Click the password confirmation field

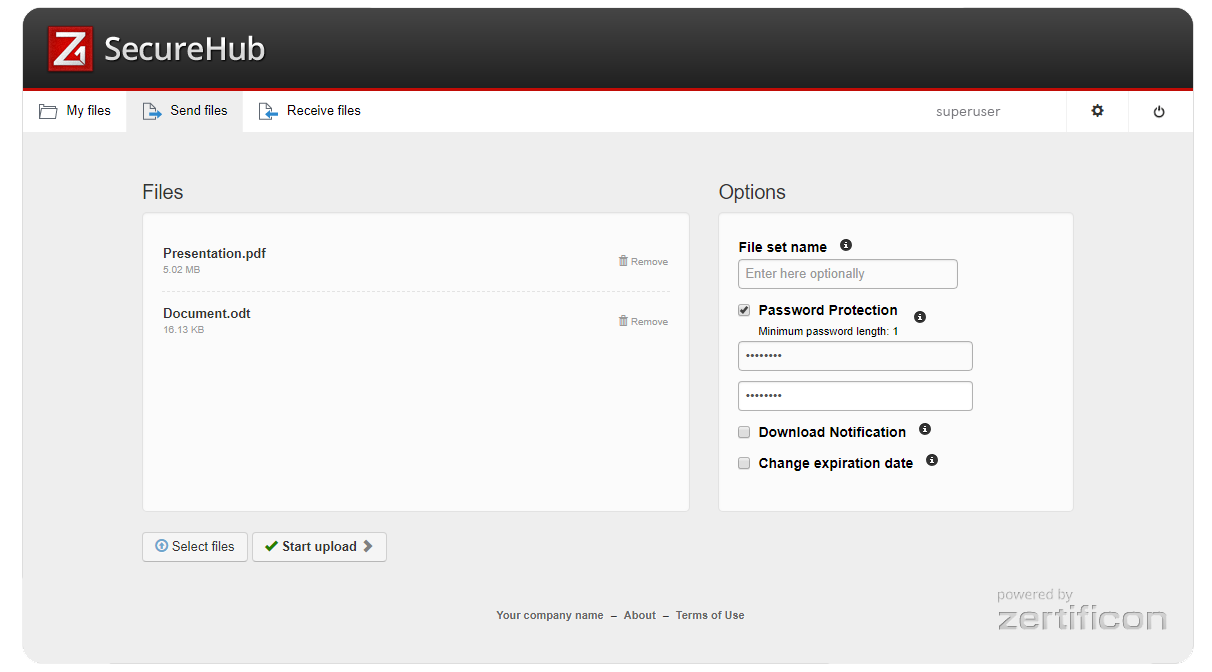click(x=855, y=396)
